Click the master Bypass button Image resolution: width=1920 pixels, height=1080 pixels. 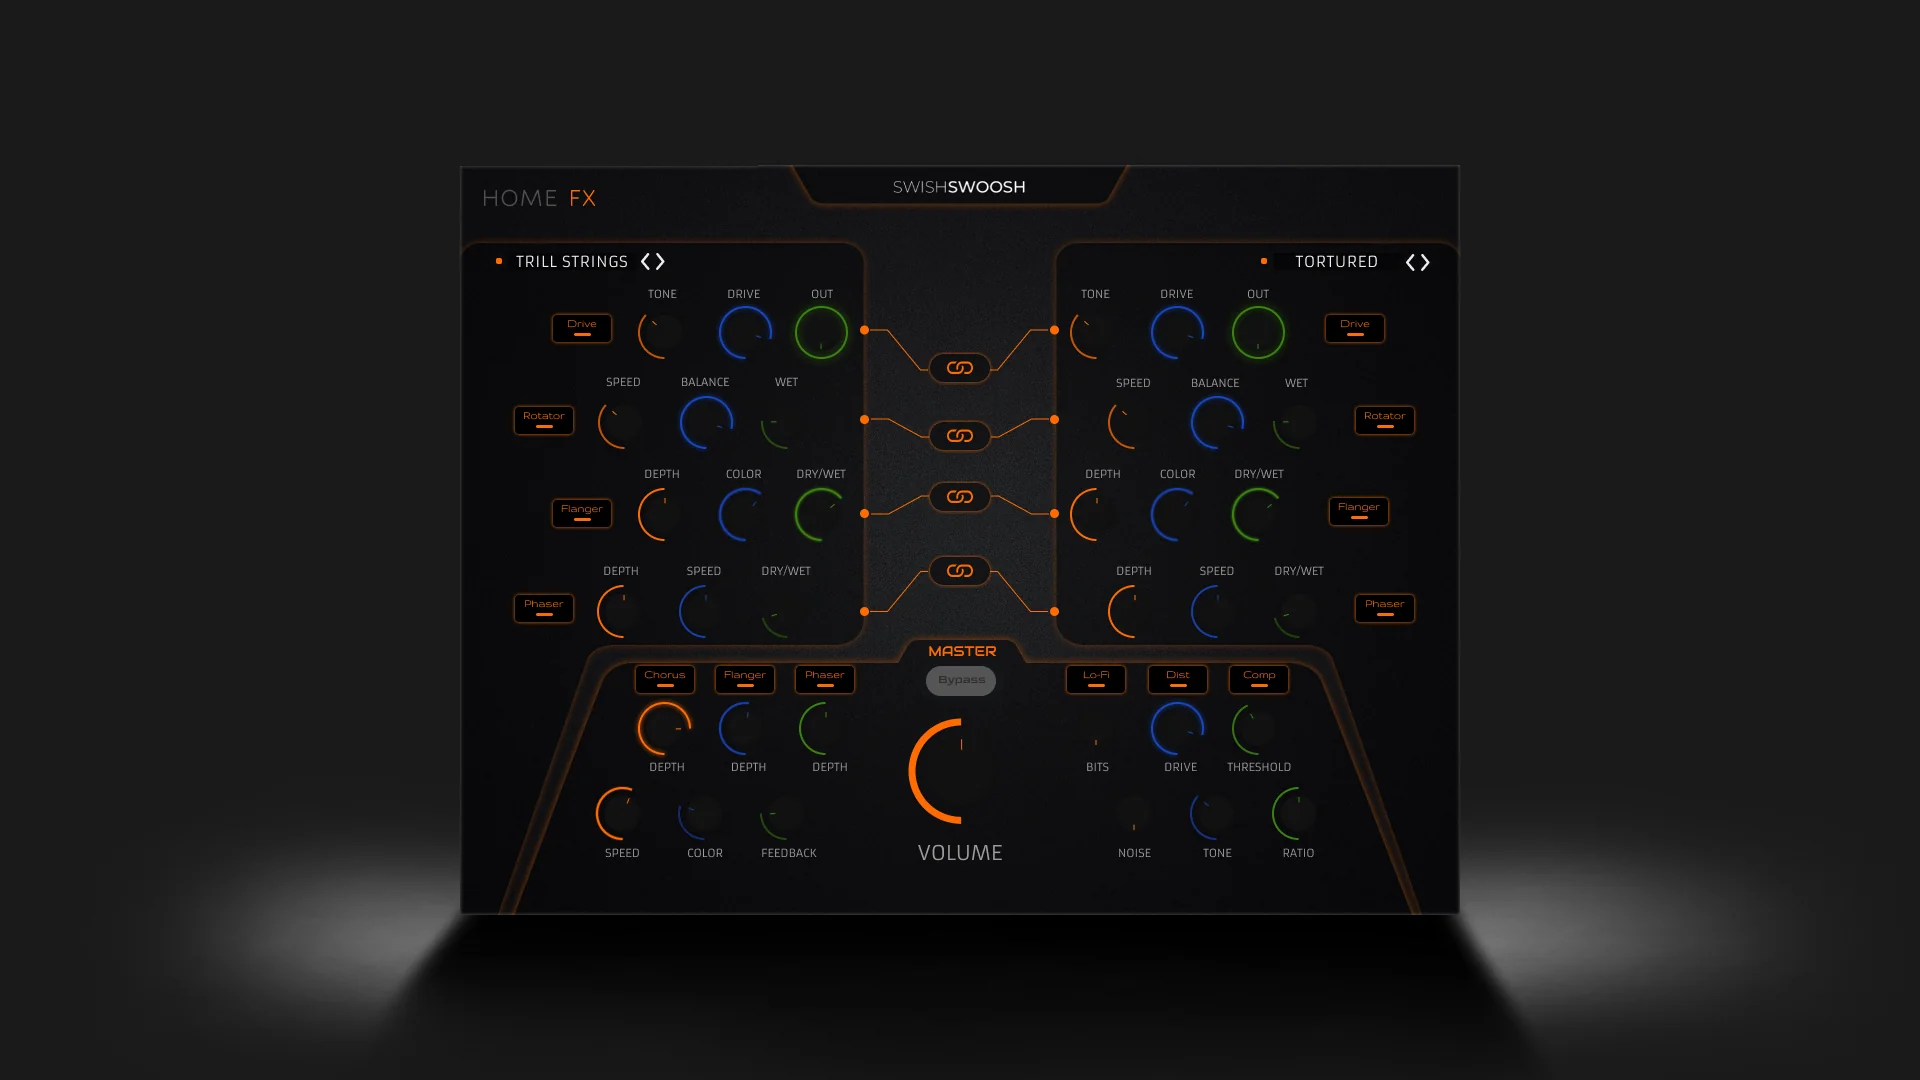[961, 680]
